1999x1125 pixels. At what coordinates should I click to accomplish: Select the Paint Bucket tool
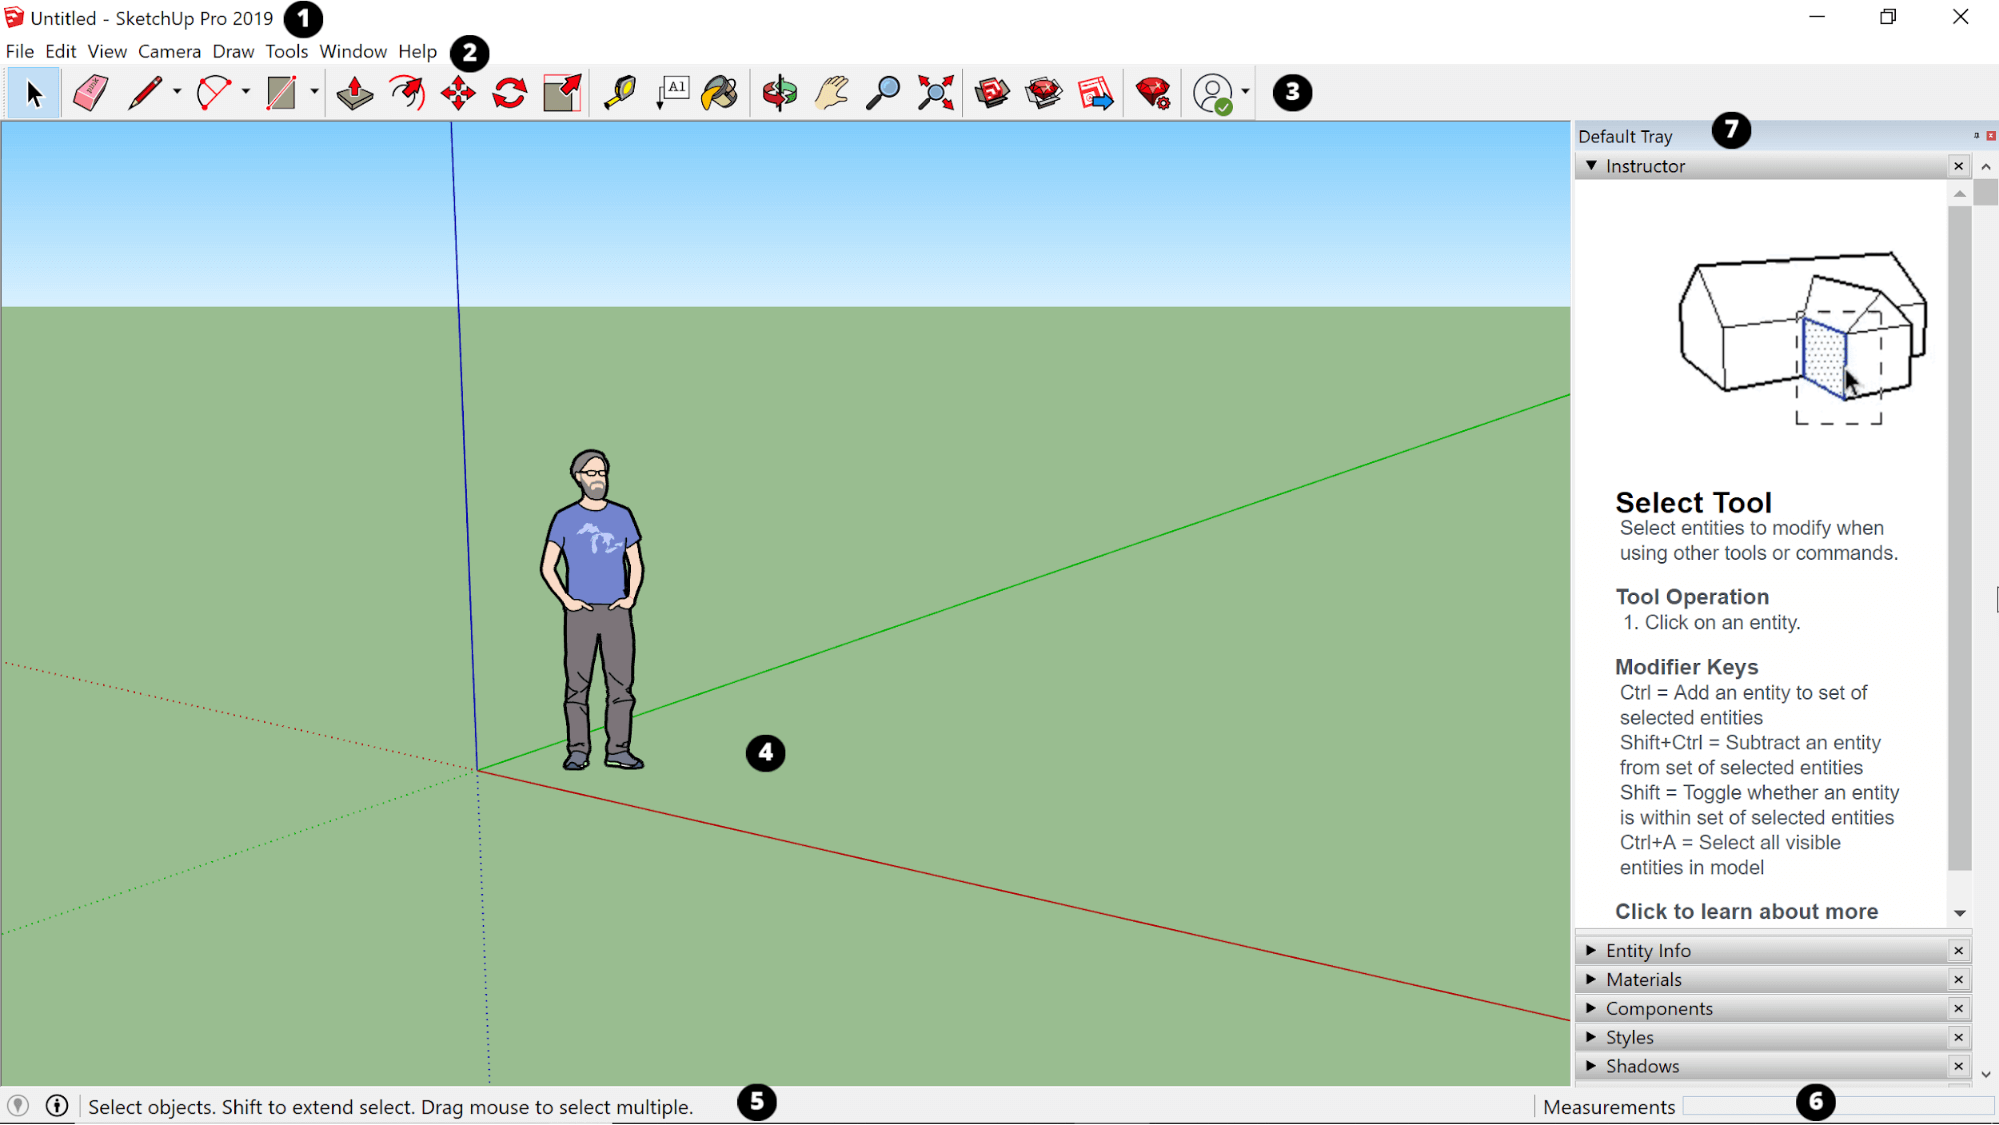pyautogui.click(x=721, y=92)
